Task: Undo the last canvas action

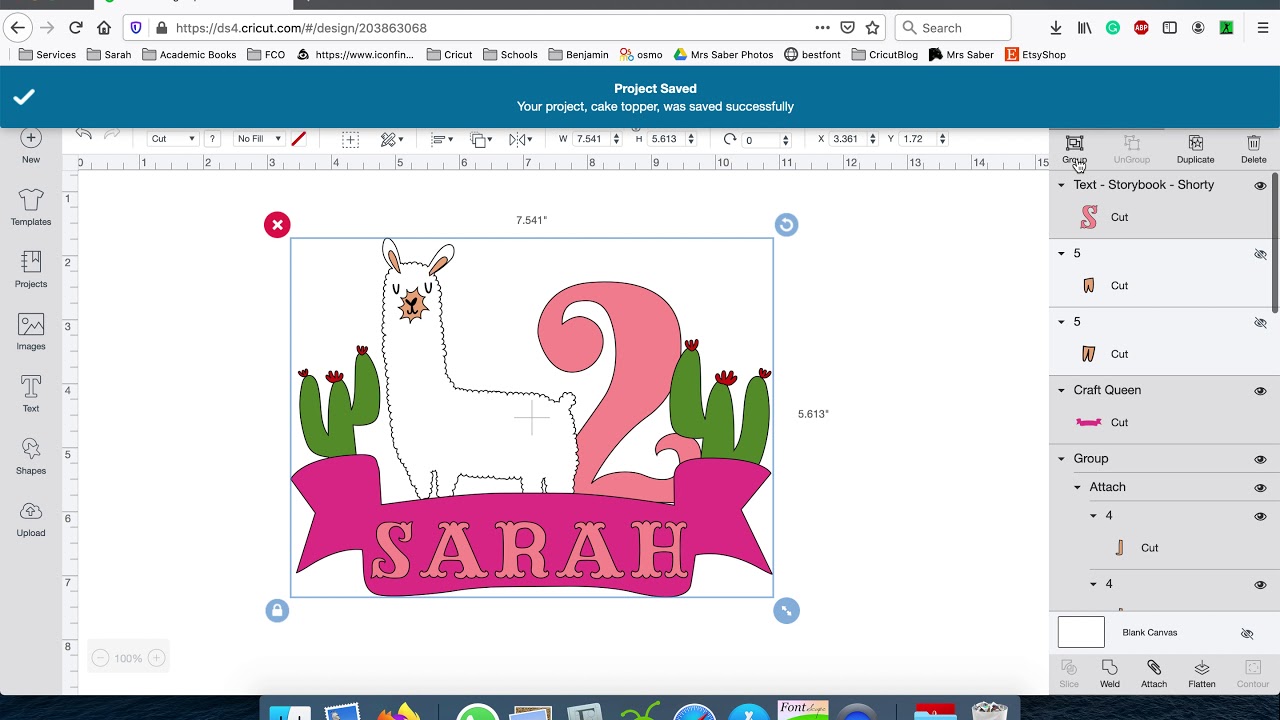Action: [84, 135]
